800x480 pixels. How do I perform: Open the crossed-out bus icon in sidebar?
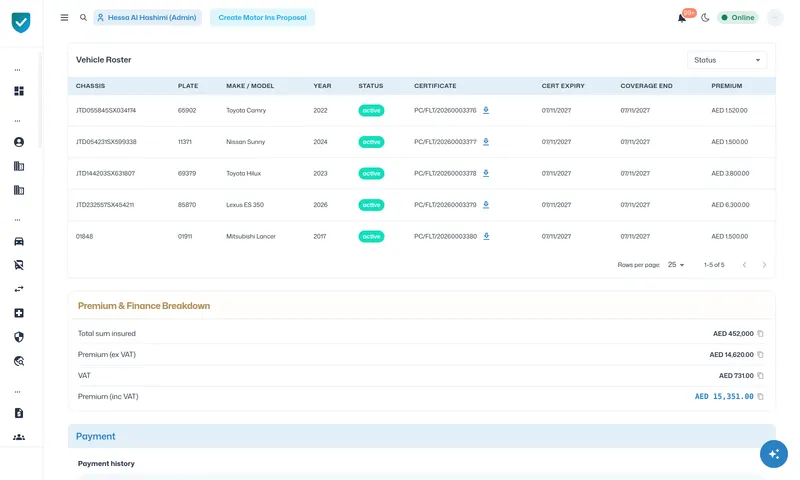pos(19,265)
